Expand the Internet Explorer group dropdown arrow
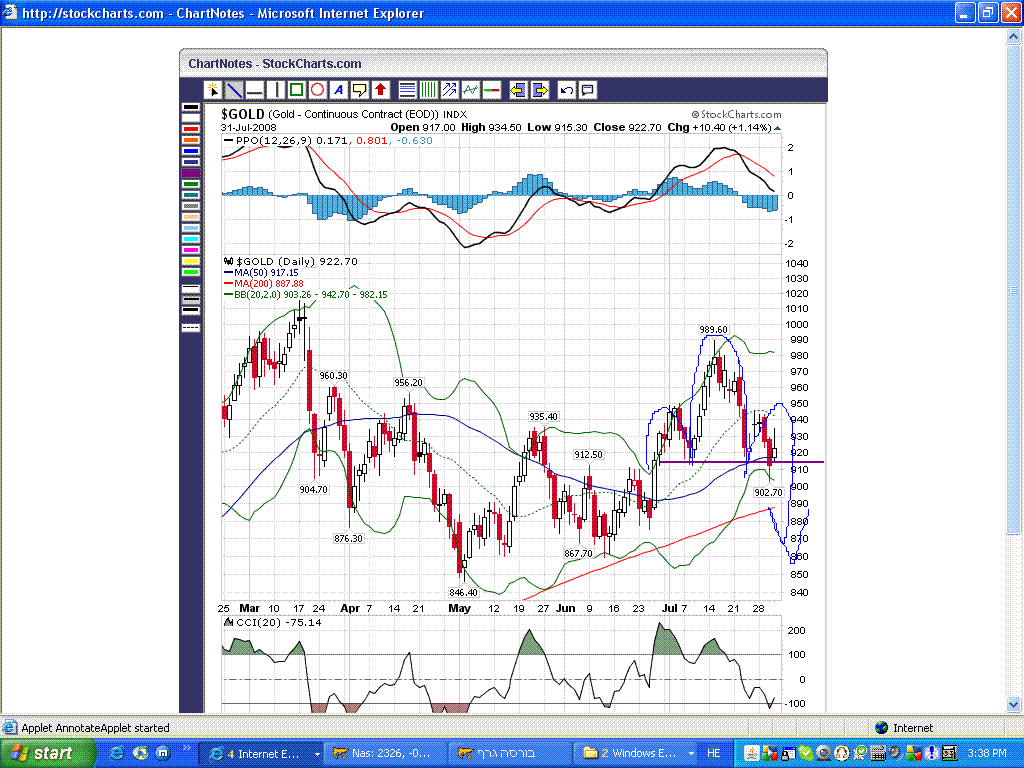The height and width of the screenshot is (768, 1024). coord(317,754)
